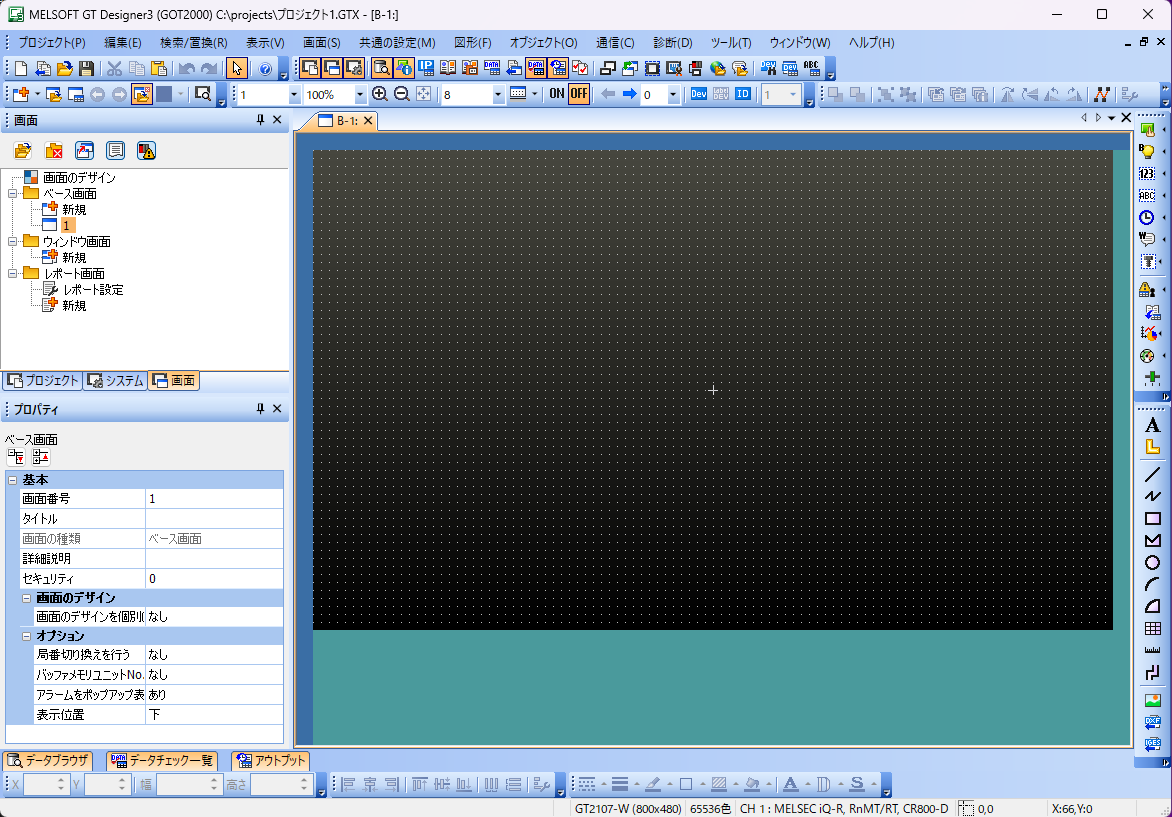Switch to the システム tab
The height and width of the screenshot is (817, 1172).
114,381
